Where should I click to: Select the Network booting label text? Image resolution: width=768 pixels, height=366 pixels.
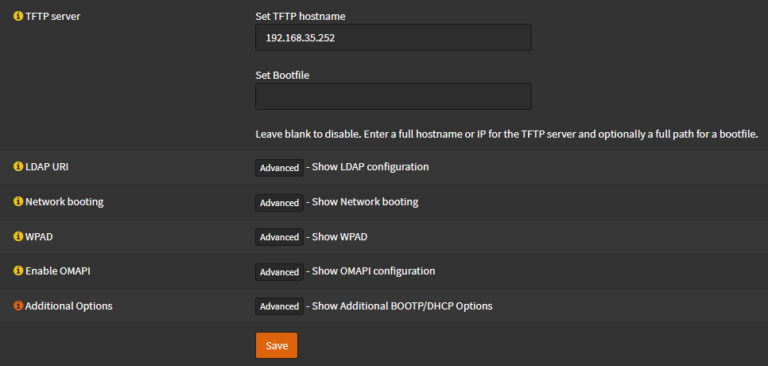[x=65, y=202]
